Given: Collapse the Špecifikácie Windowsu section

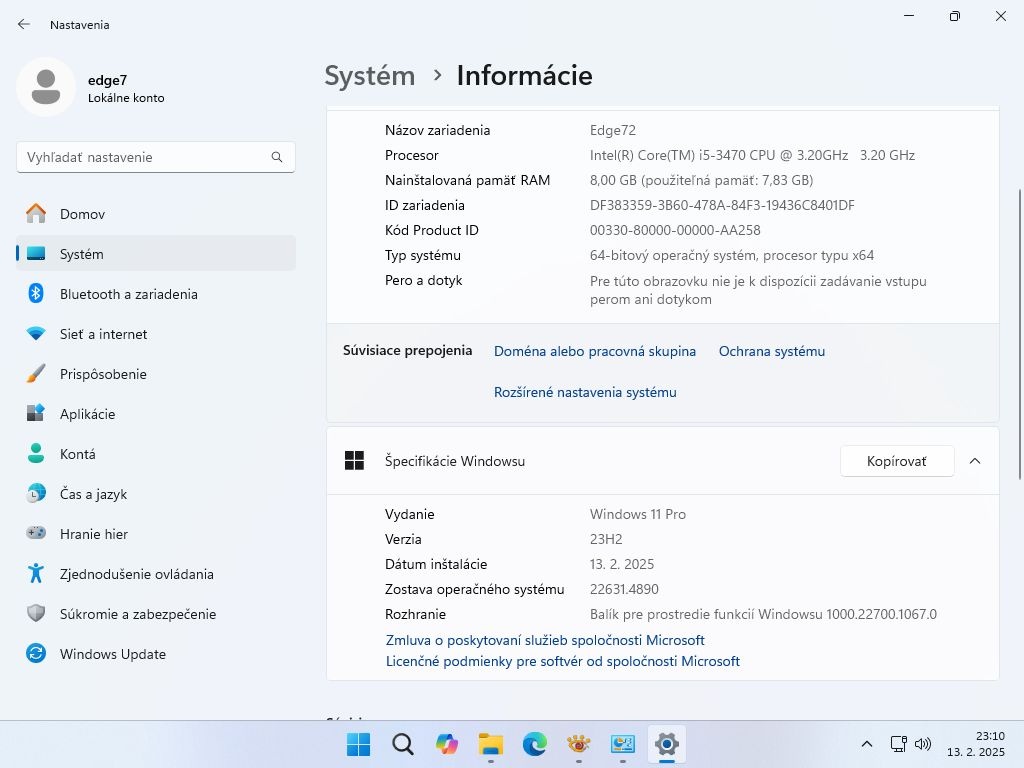Looking at the screenshot, I should click(975, 461).
